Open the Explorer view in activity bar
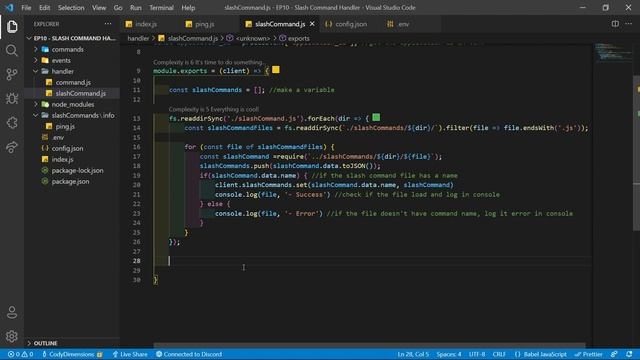The image size is (640, 360). coord(12,27)
